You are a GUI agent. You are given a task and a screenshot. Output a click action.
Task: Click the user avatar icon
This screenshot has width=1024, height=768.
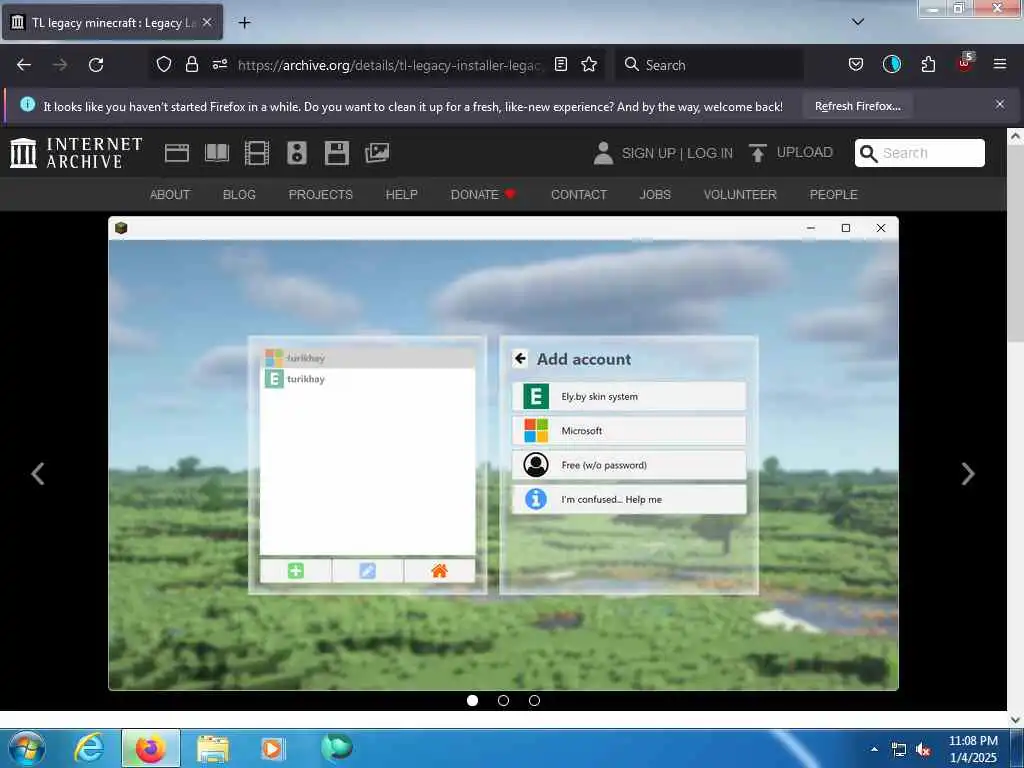tap(603, 153)
